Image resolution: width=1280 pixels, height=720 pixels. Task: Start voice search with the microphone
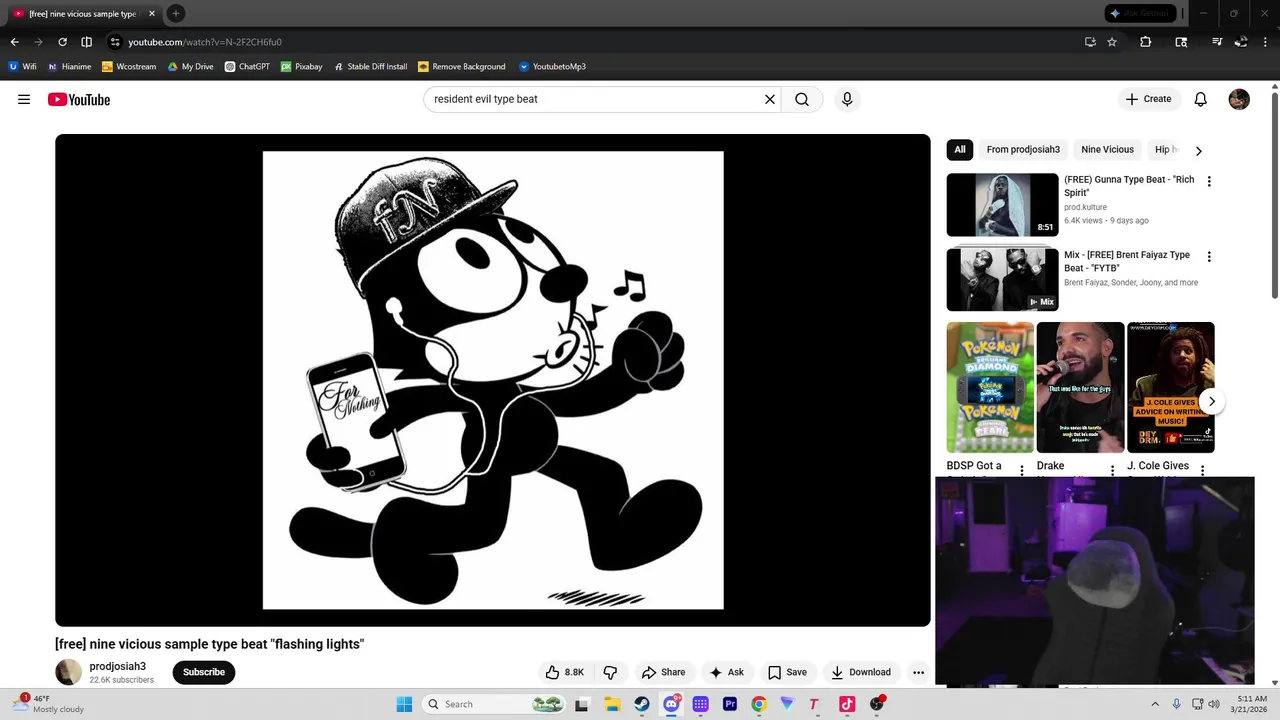pos(847,99)
